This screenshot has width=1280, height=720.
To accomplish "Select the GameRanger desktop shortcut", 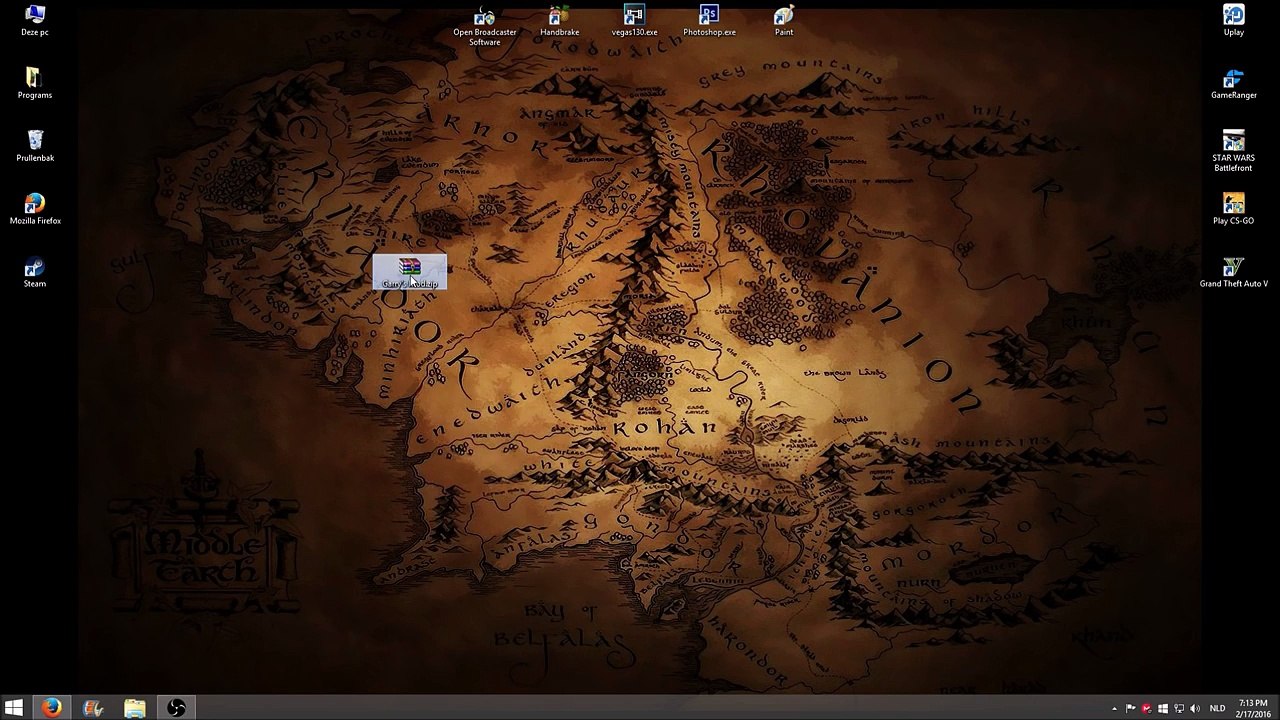I will (1234, 84).
